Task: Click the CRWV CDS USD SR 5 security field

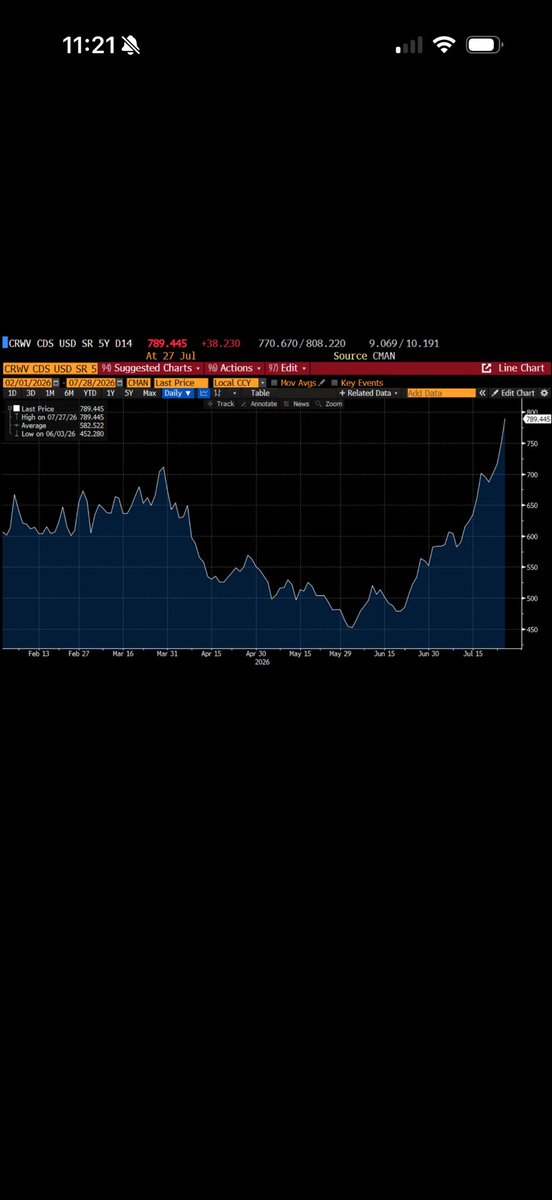Action: click(50, 368)
